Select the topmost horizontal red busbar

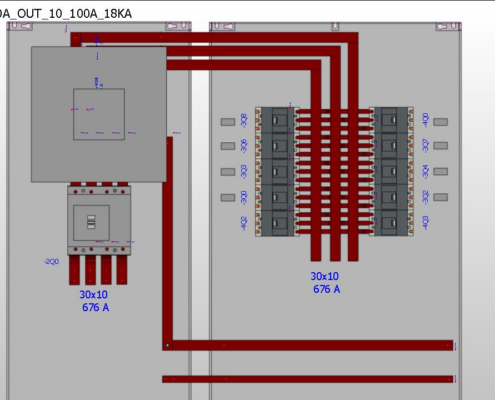pos(215,37)
